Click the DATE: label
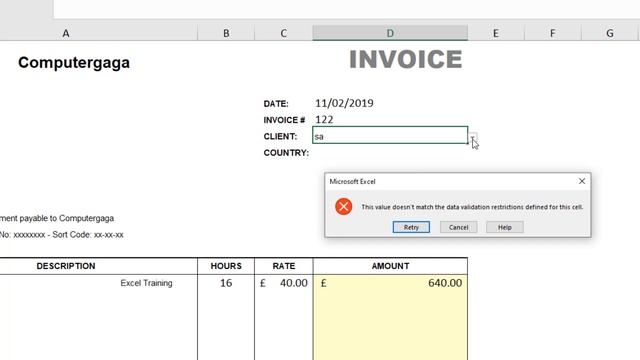This screenshot has width=640, height=360. tap(276, 104)
